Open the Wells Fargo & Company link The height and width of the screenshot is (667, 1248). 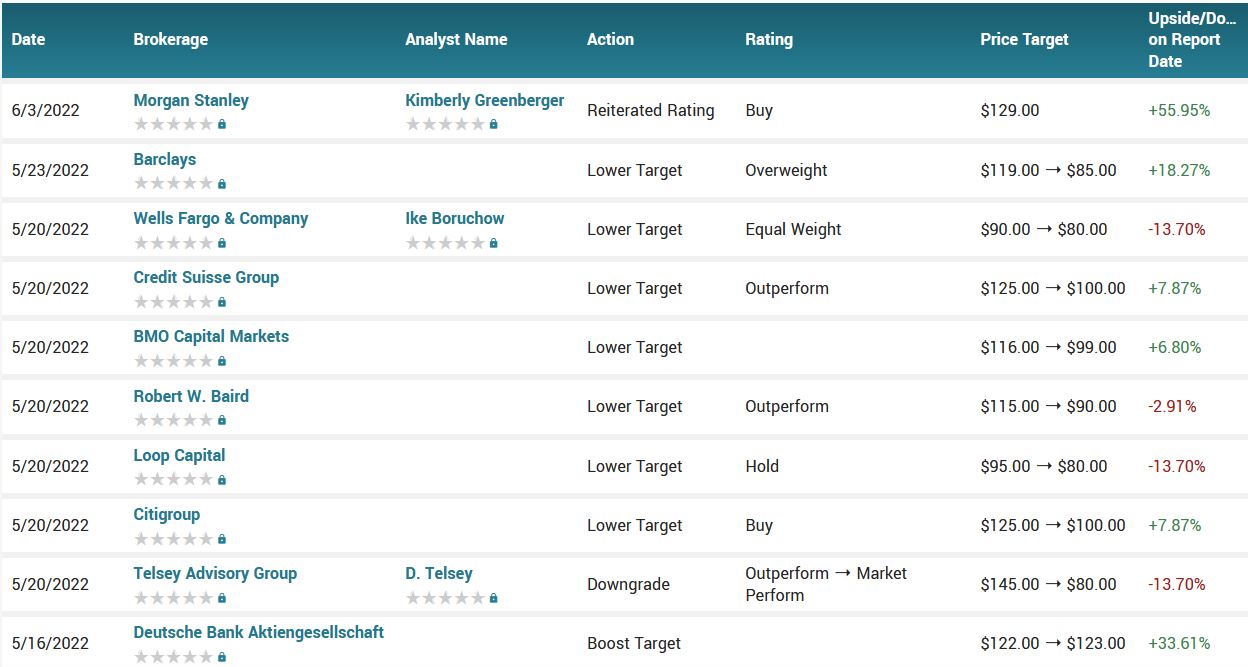pos(221,218)
